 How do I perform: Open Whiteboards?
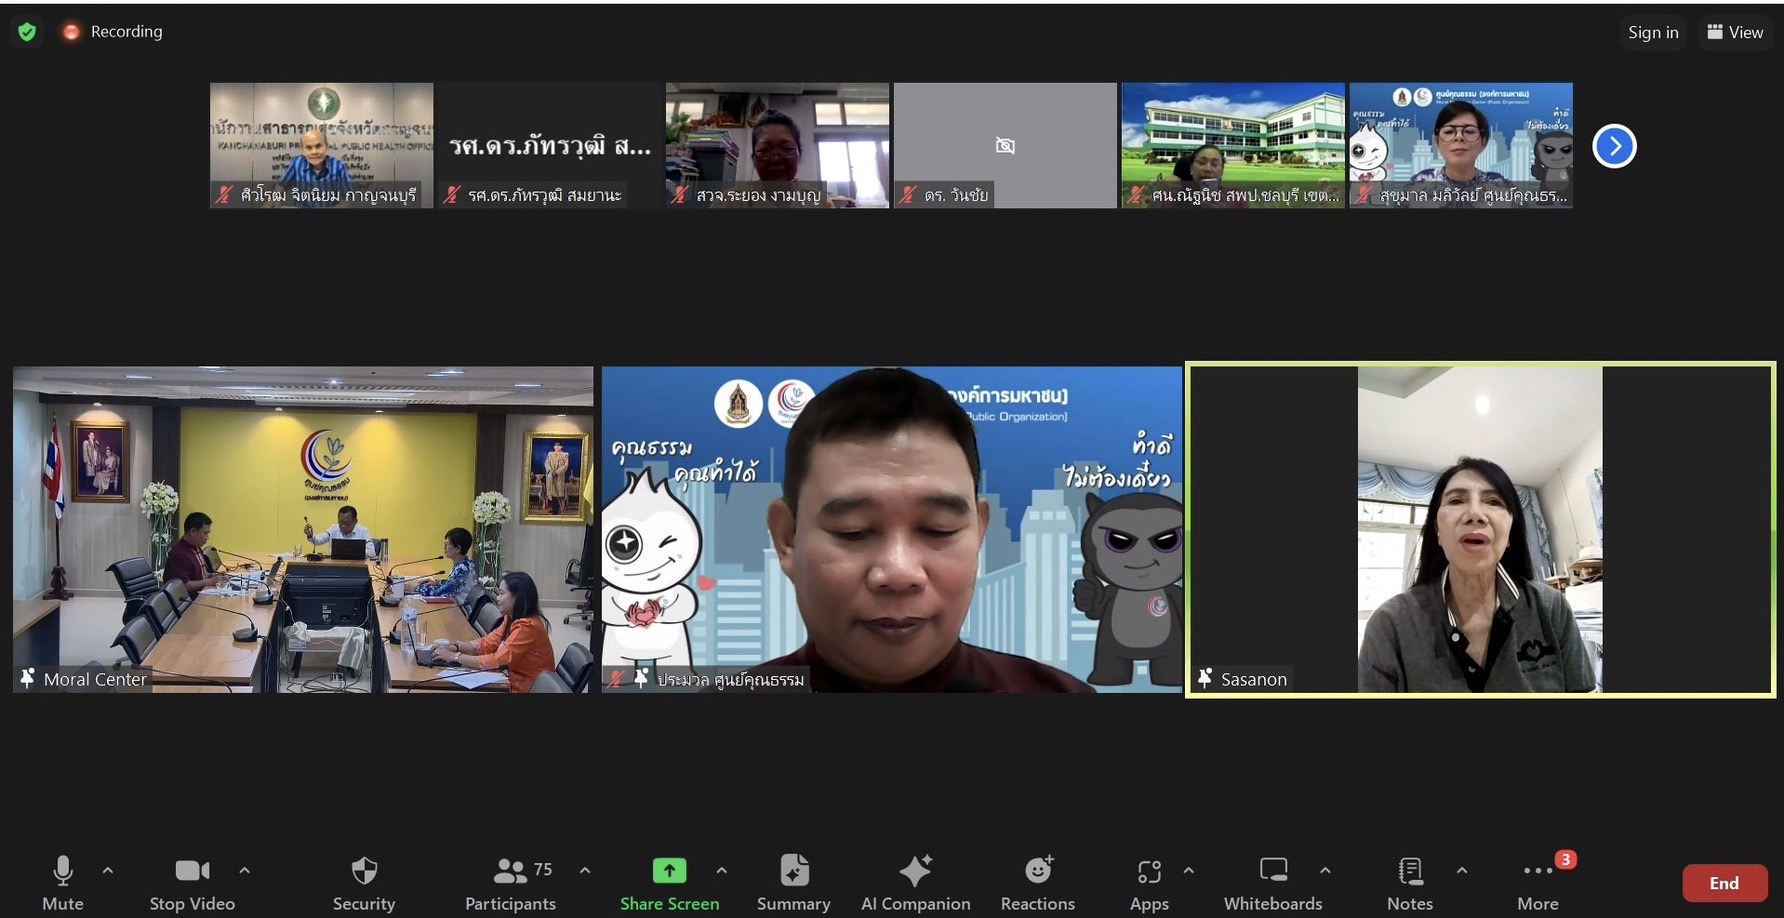[x=1273, y=882]
